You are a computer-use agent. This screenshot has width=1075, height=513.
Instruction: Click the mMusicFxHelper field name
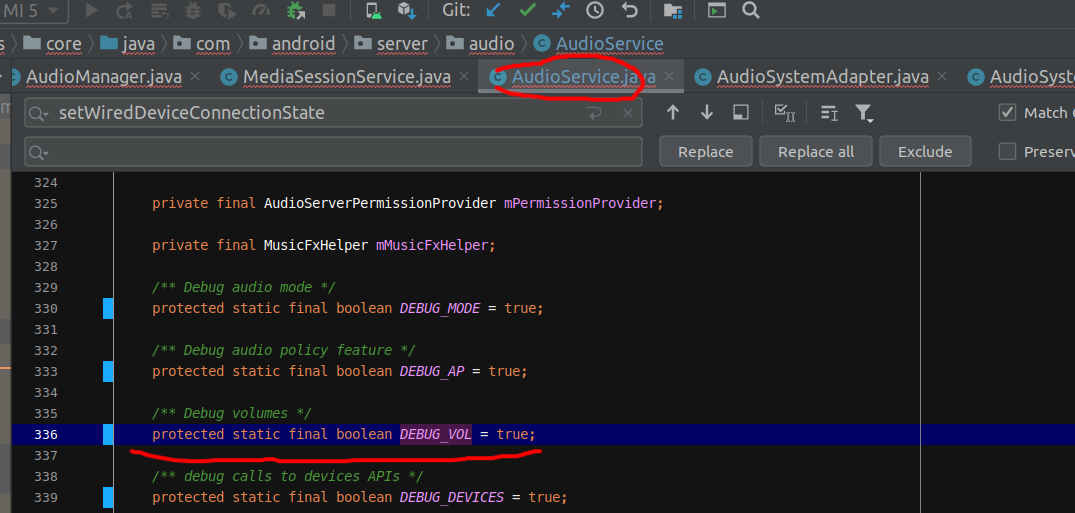(431, 246)
